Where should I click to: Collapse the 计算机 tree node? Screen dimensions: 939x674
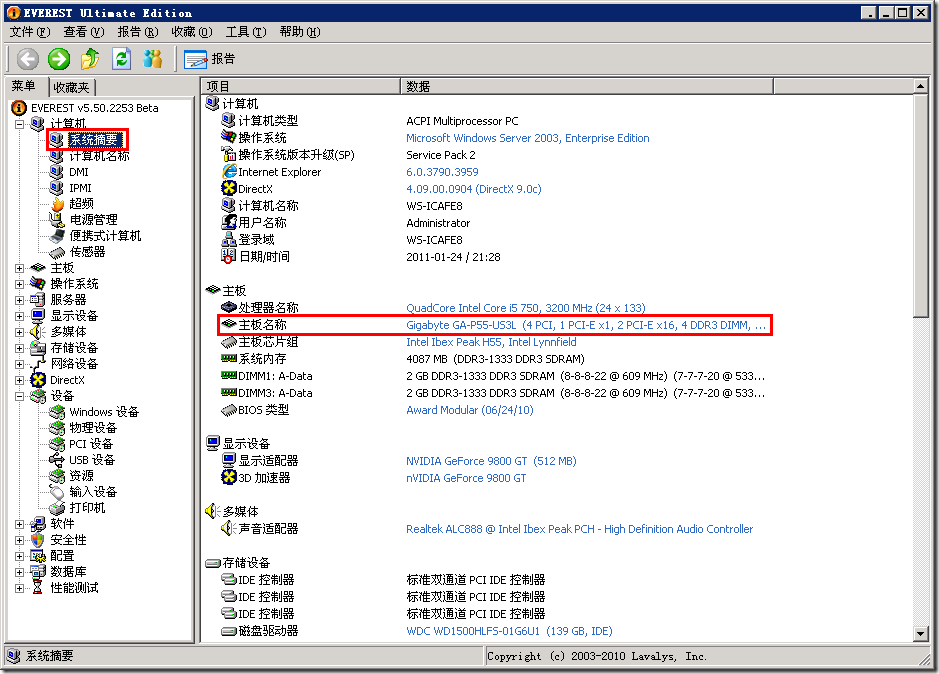coord(20,124)
